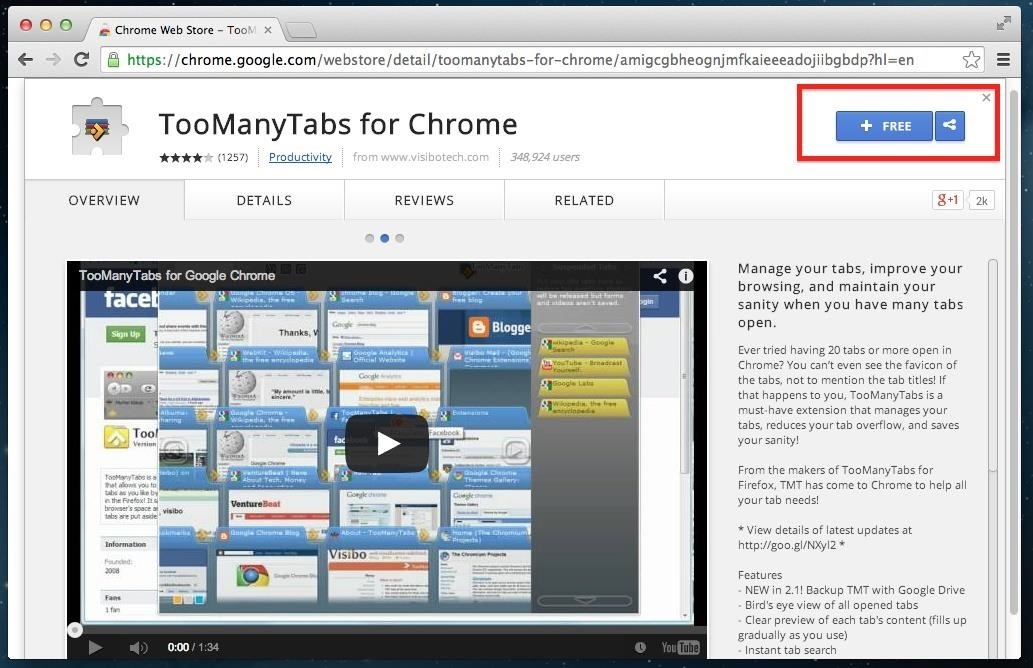Click the YouTube logo in the player bar
The width and height of the screenshot is (1033, 668).
[x=680, y=647]
